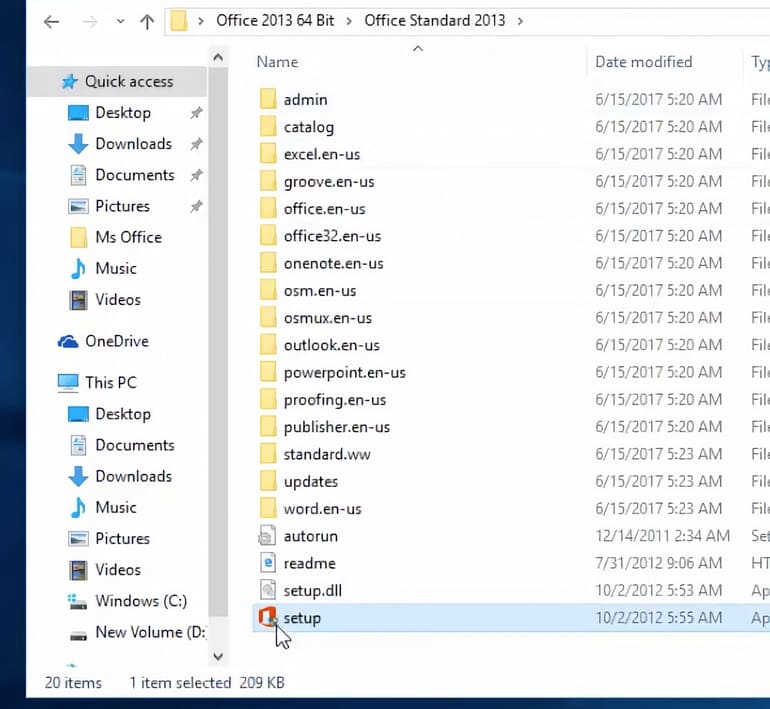Go back with the Back arrow
This screenshot has height=709, width=770.
51,21
